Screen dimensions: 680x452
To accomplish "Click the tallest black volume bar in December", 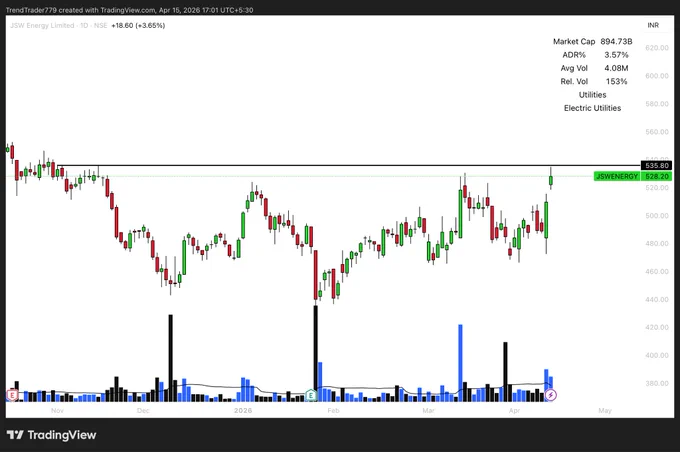I will tap(170, 358).
